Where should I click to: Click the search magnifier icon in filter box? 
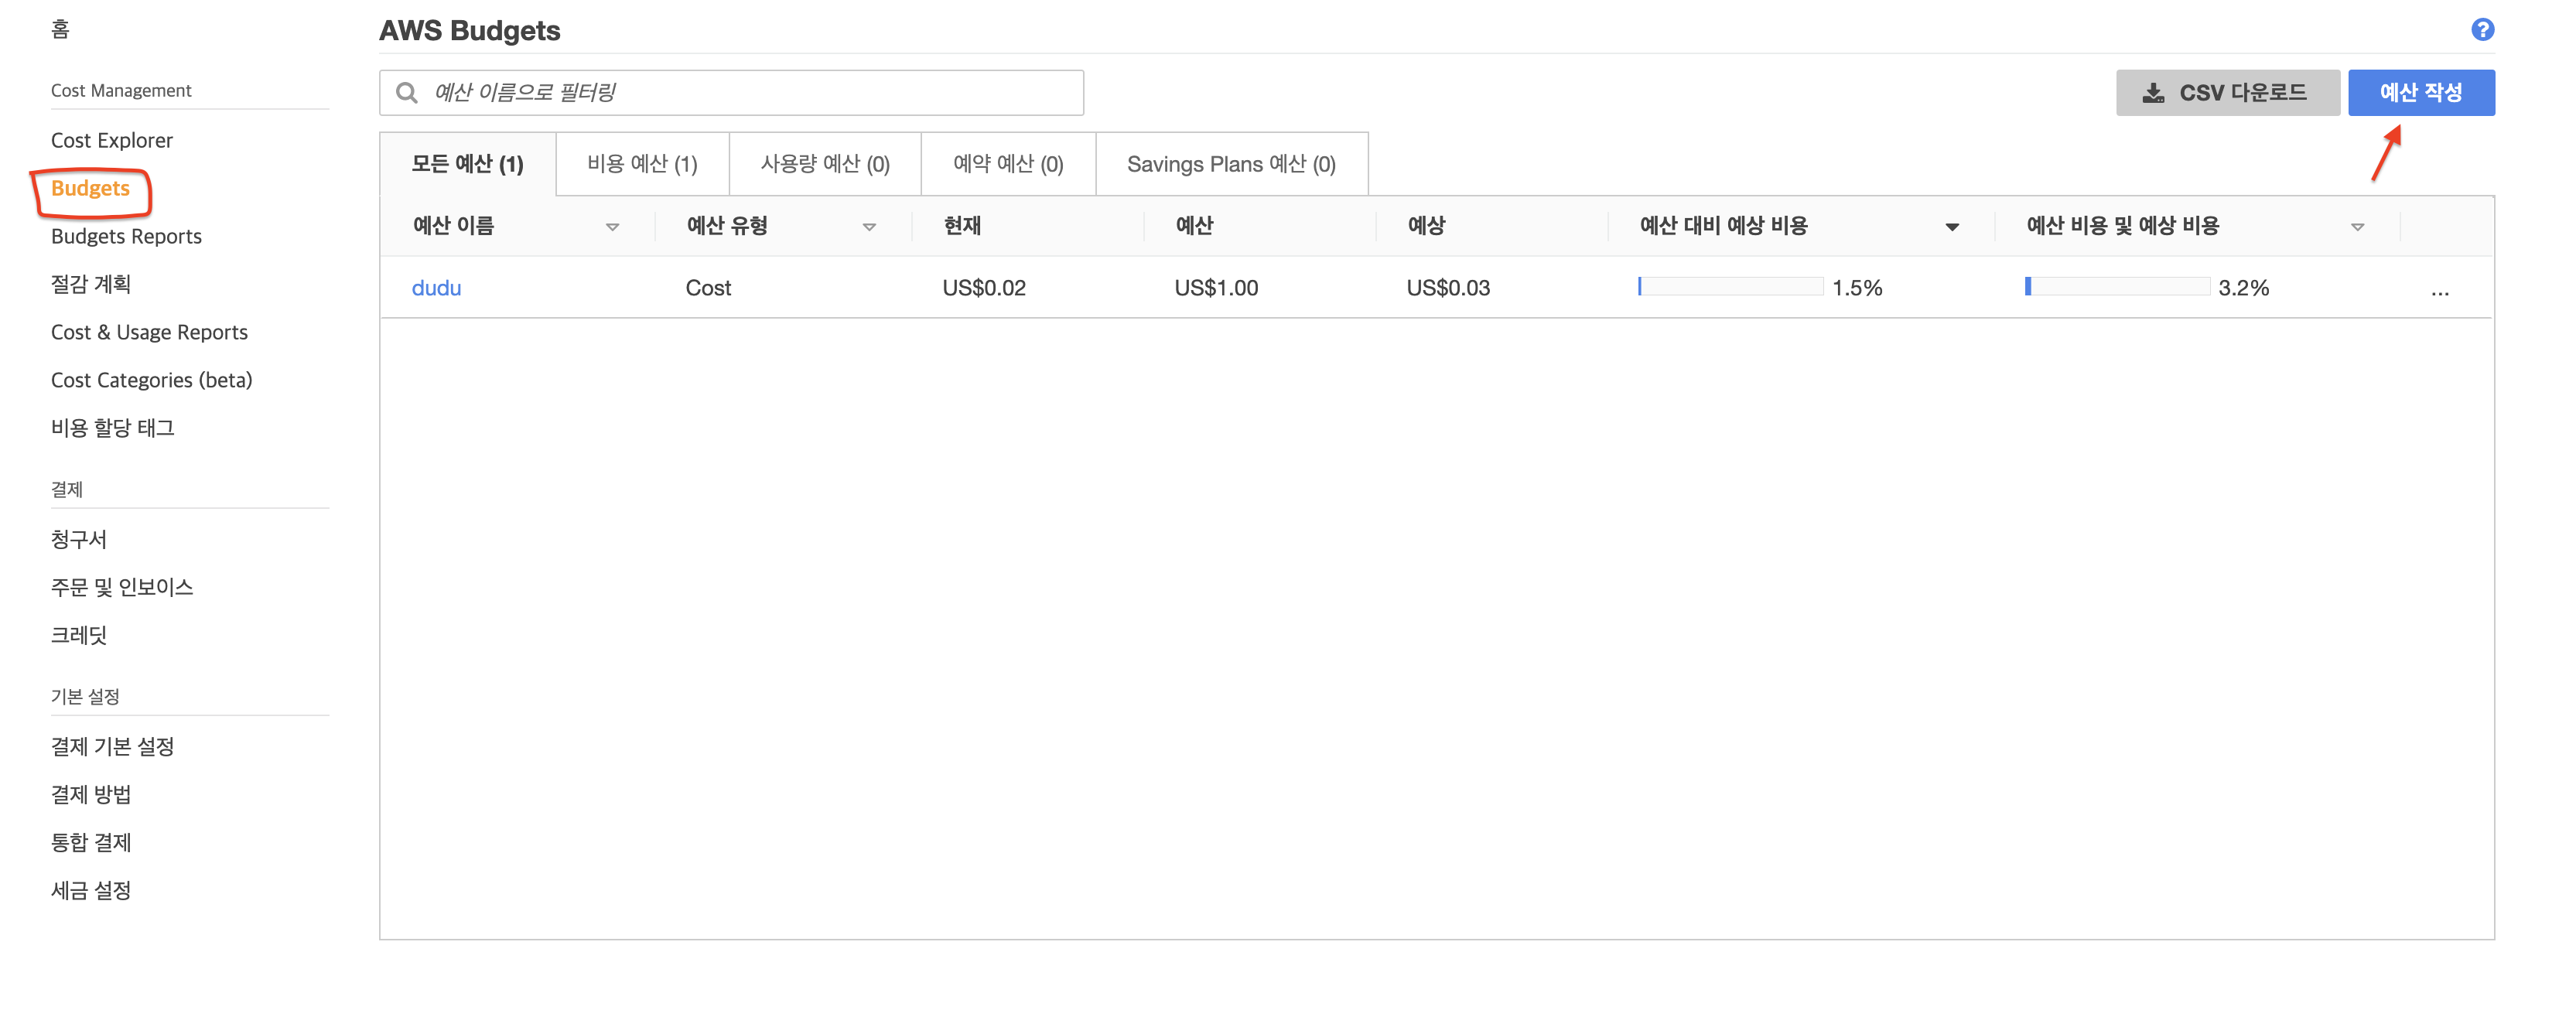click(x=406, y=93)
